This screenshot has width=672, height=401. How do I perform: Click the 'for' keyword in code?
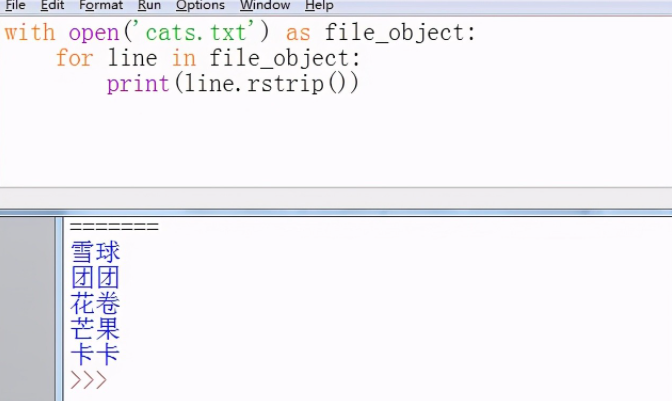[75, 58]
